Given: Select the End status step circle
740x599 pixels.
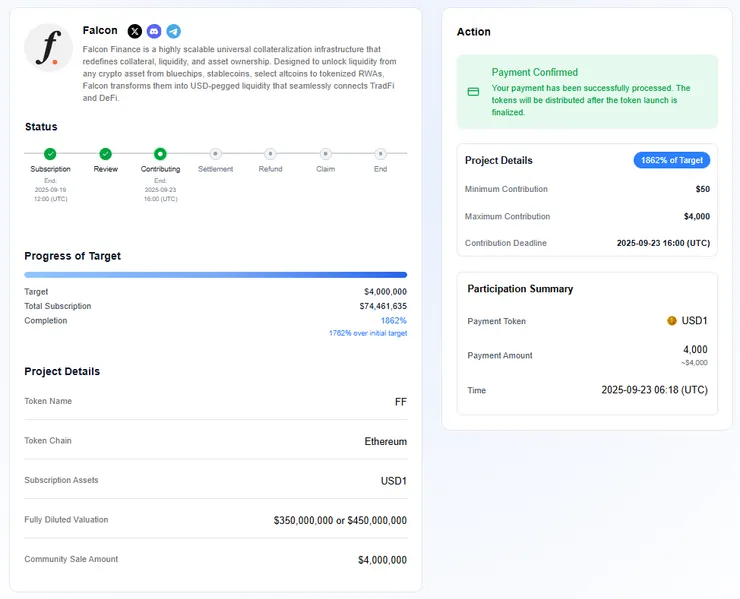Looking at the screenshot, I should point(380,154).
